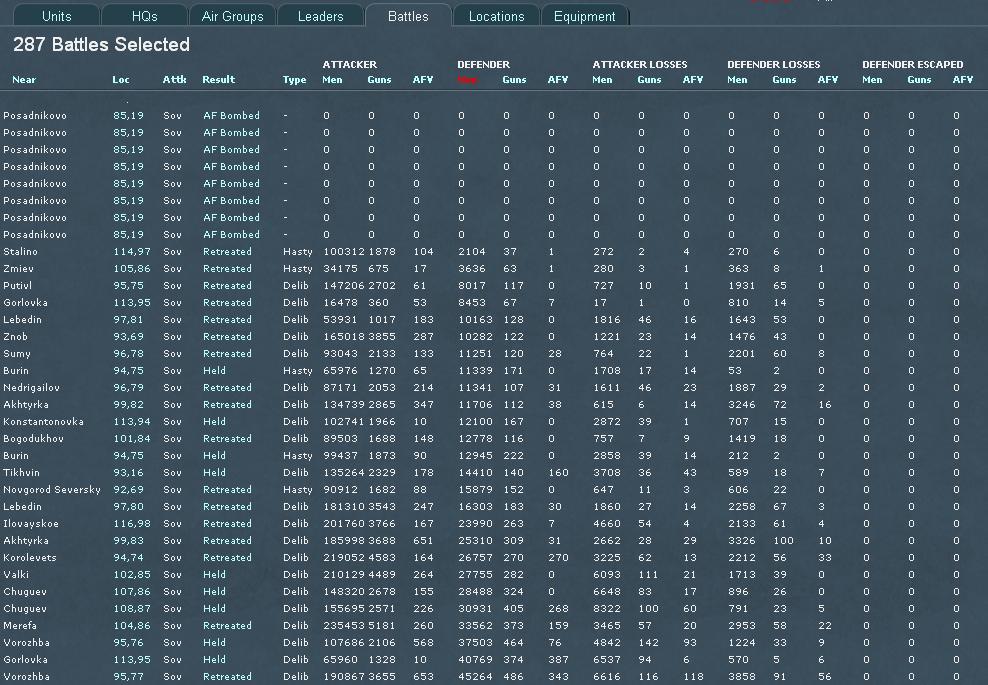Sort by the Result column header
The width and height of the screenshot is (988, 685).
click(219, 79)
